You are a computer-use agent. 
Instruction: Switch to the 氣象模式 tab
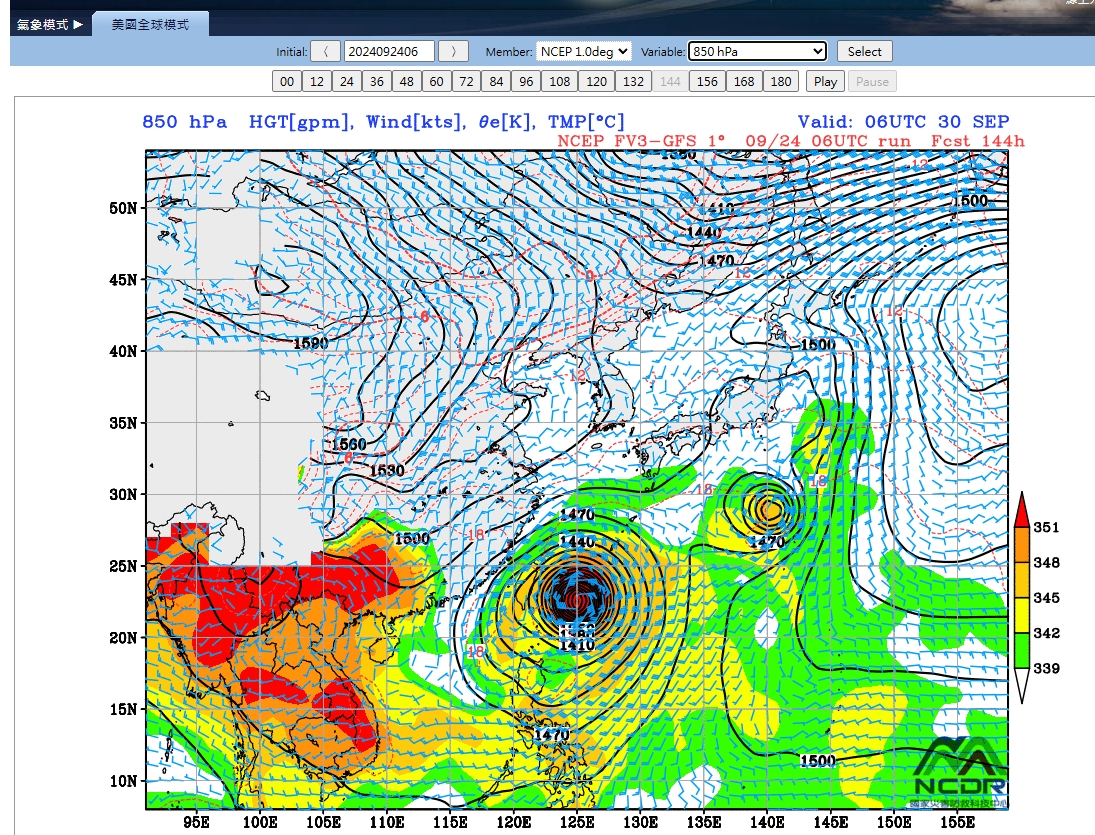[50, 24]
